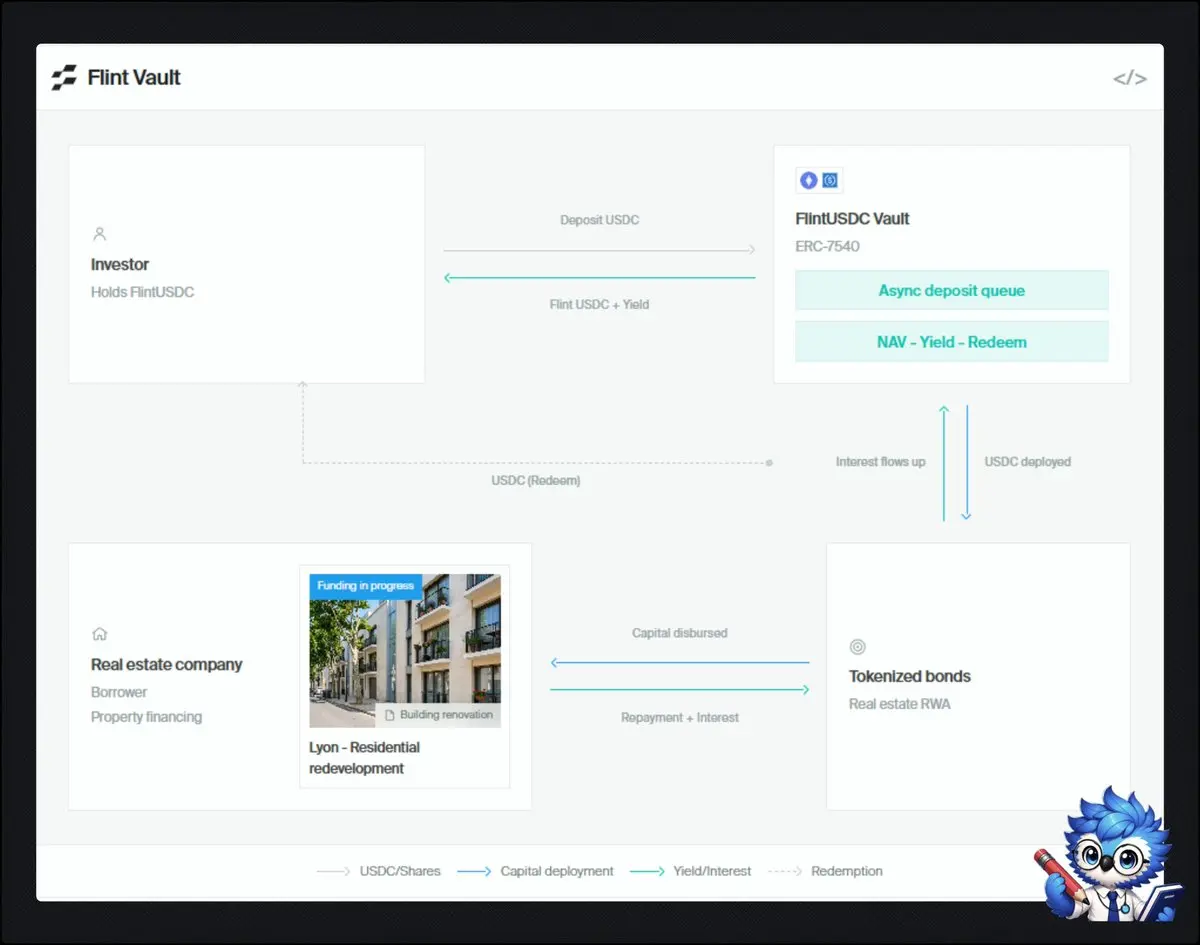Click the Flint Vault logo icon
Image resolution: width=1200 pixels, height=945 pixels.
64,78
